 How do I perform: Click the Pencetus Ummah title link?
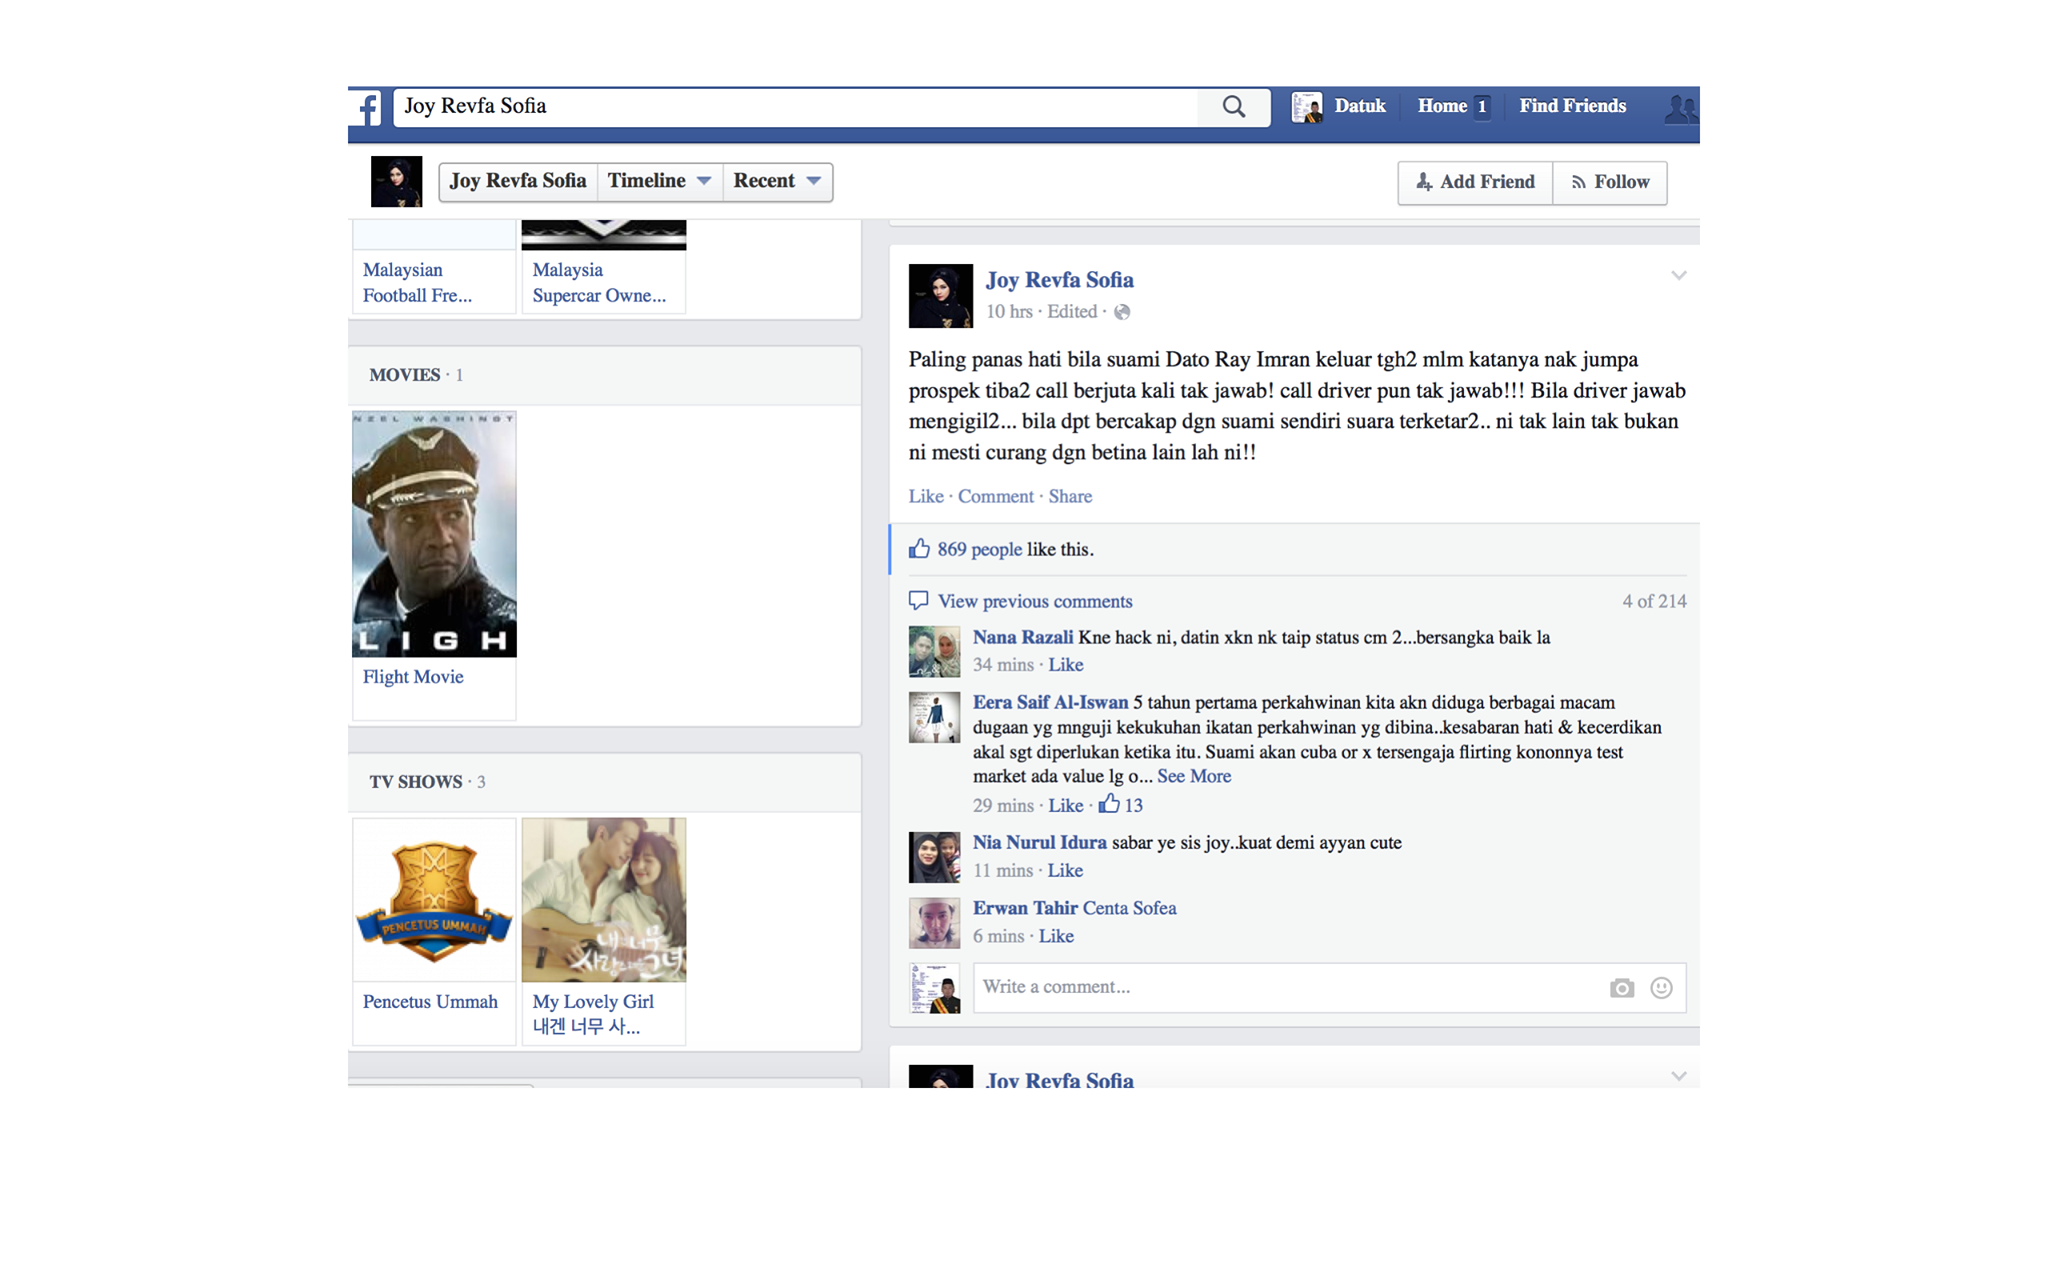(430, 1002)
